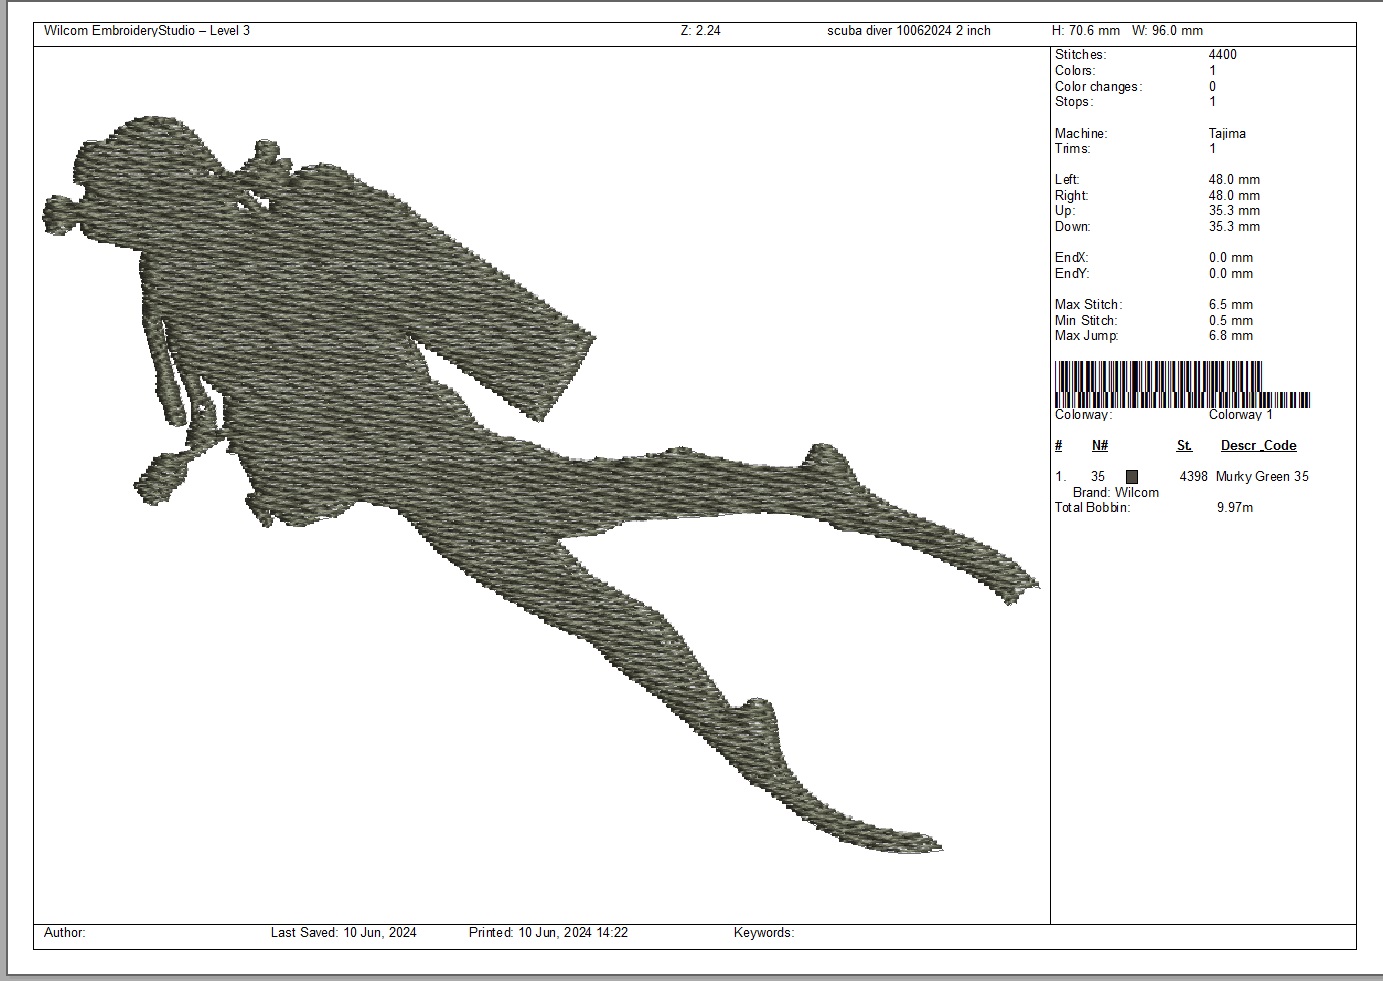
Task: Click the St. column header
Action: tap(1184, 446)
